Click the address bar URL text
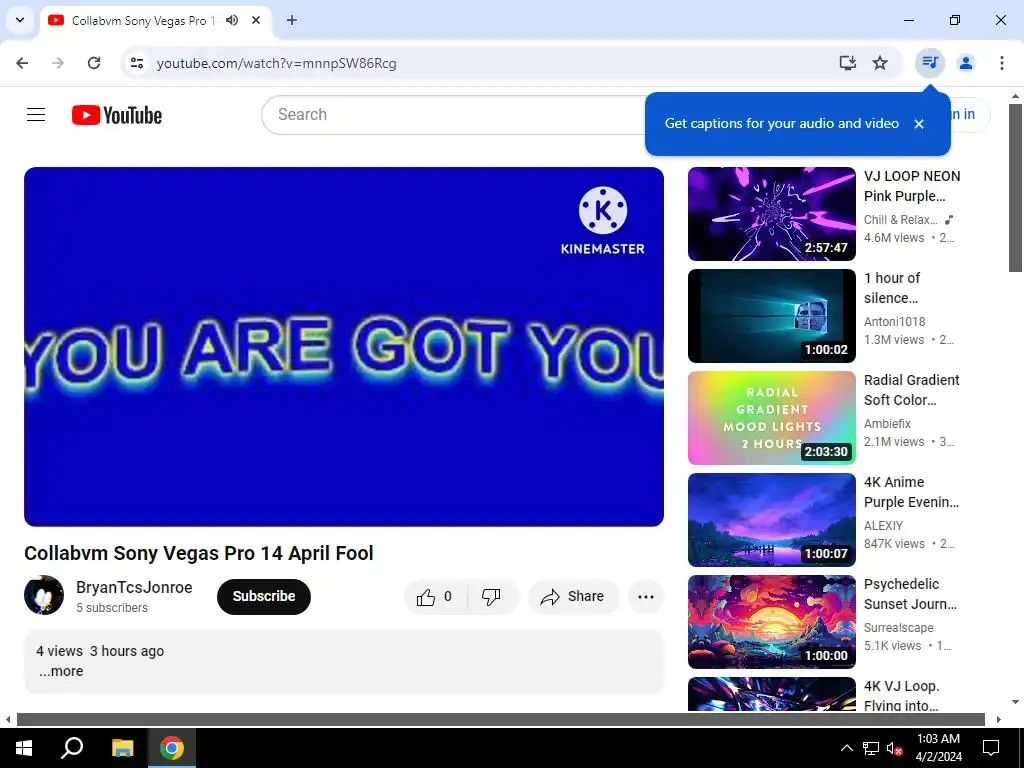 pyautogui.click(x=276, y=63)
